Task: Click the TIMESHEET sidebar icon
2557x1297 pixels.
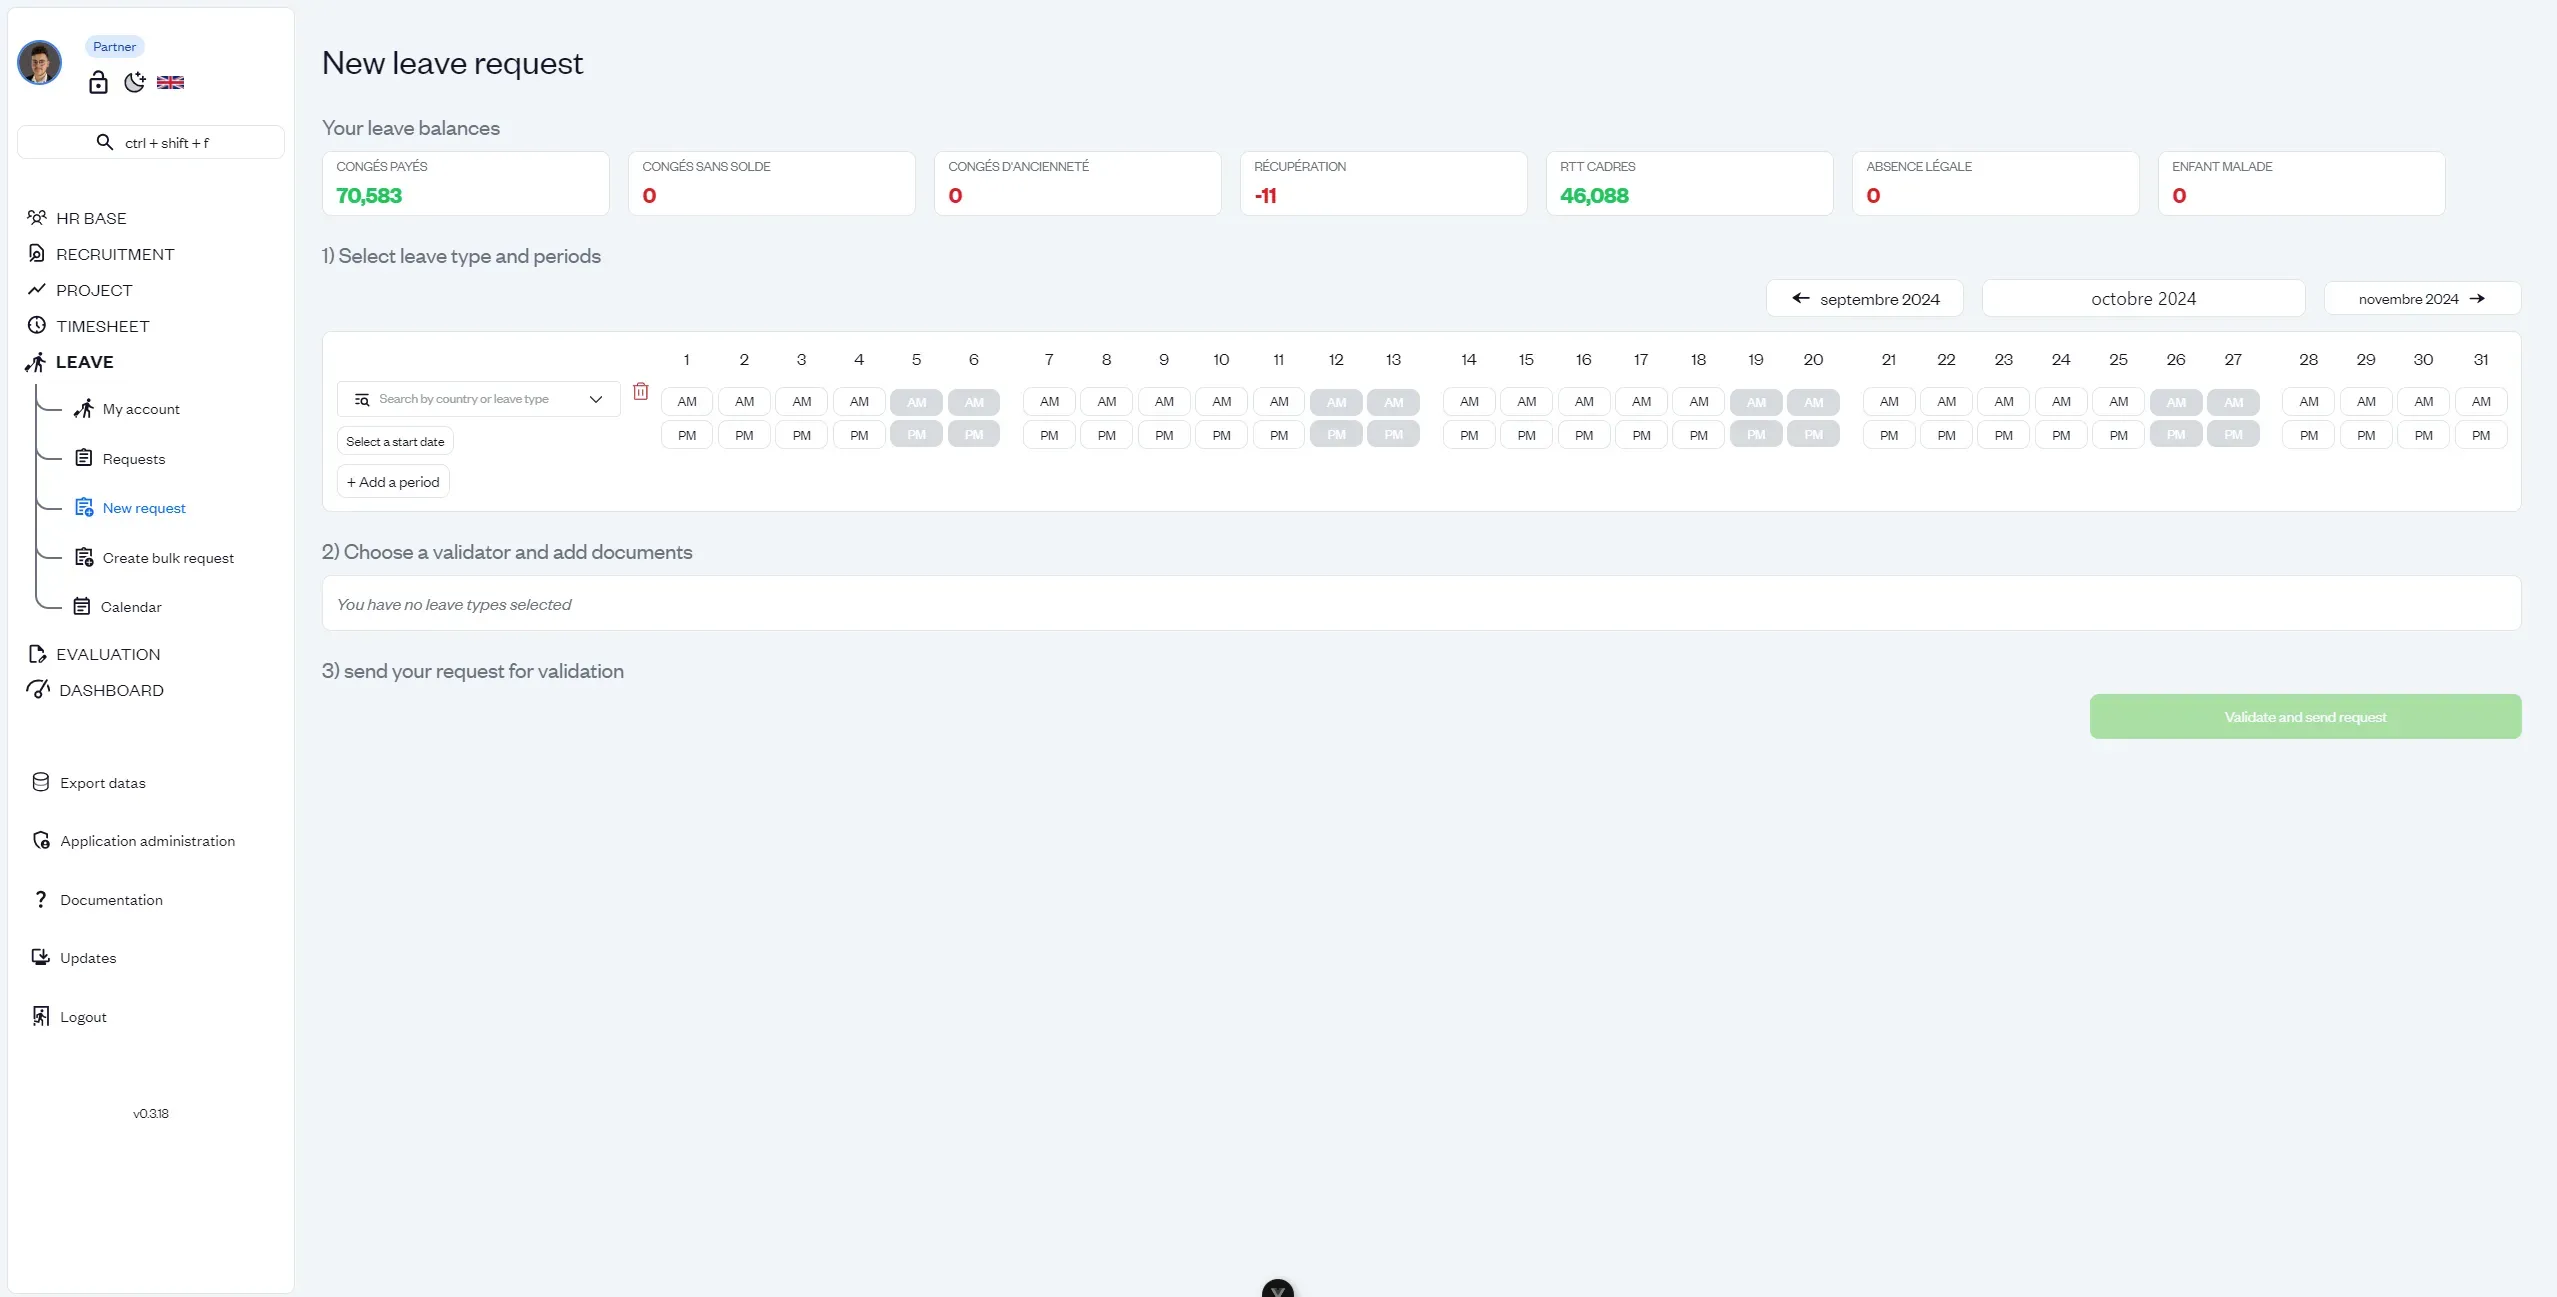Action: coord(36,324)
